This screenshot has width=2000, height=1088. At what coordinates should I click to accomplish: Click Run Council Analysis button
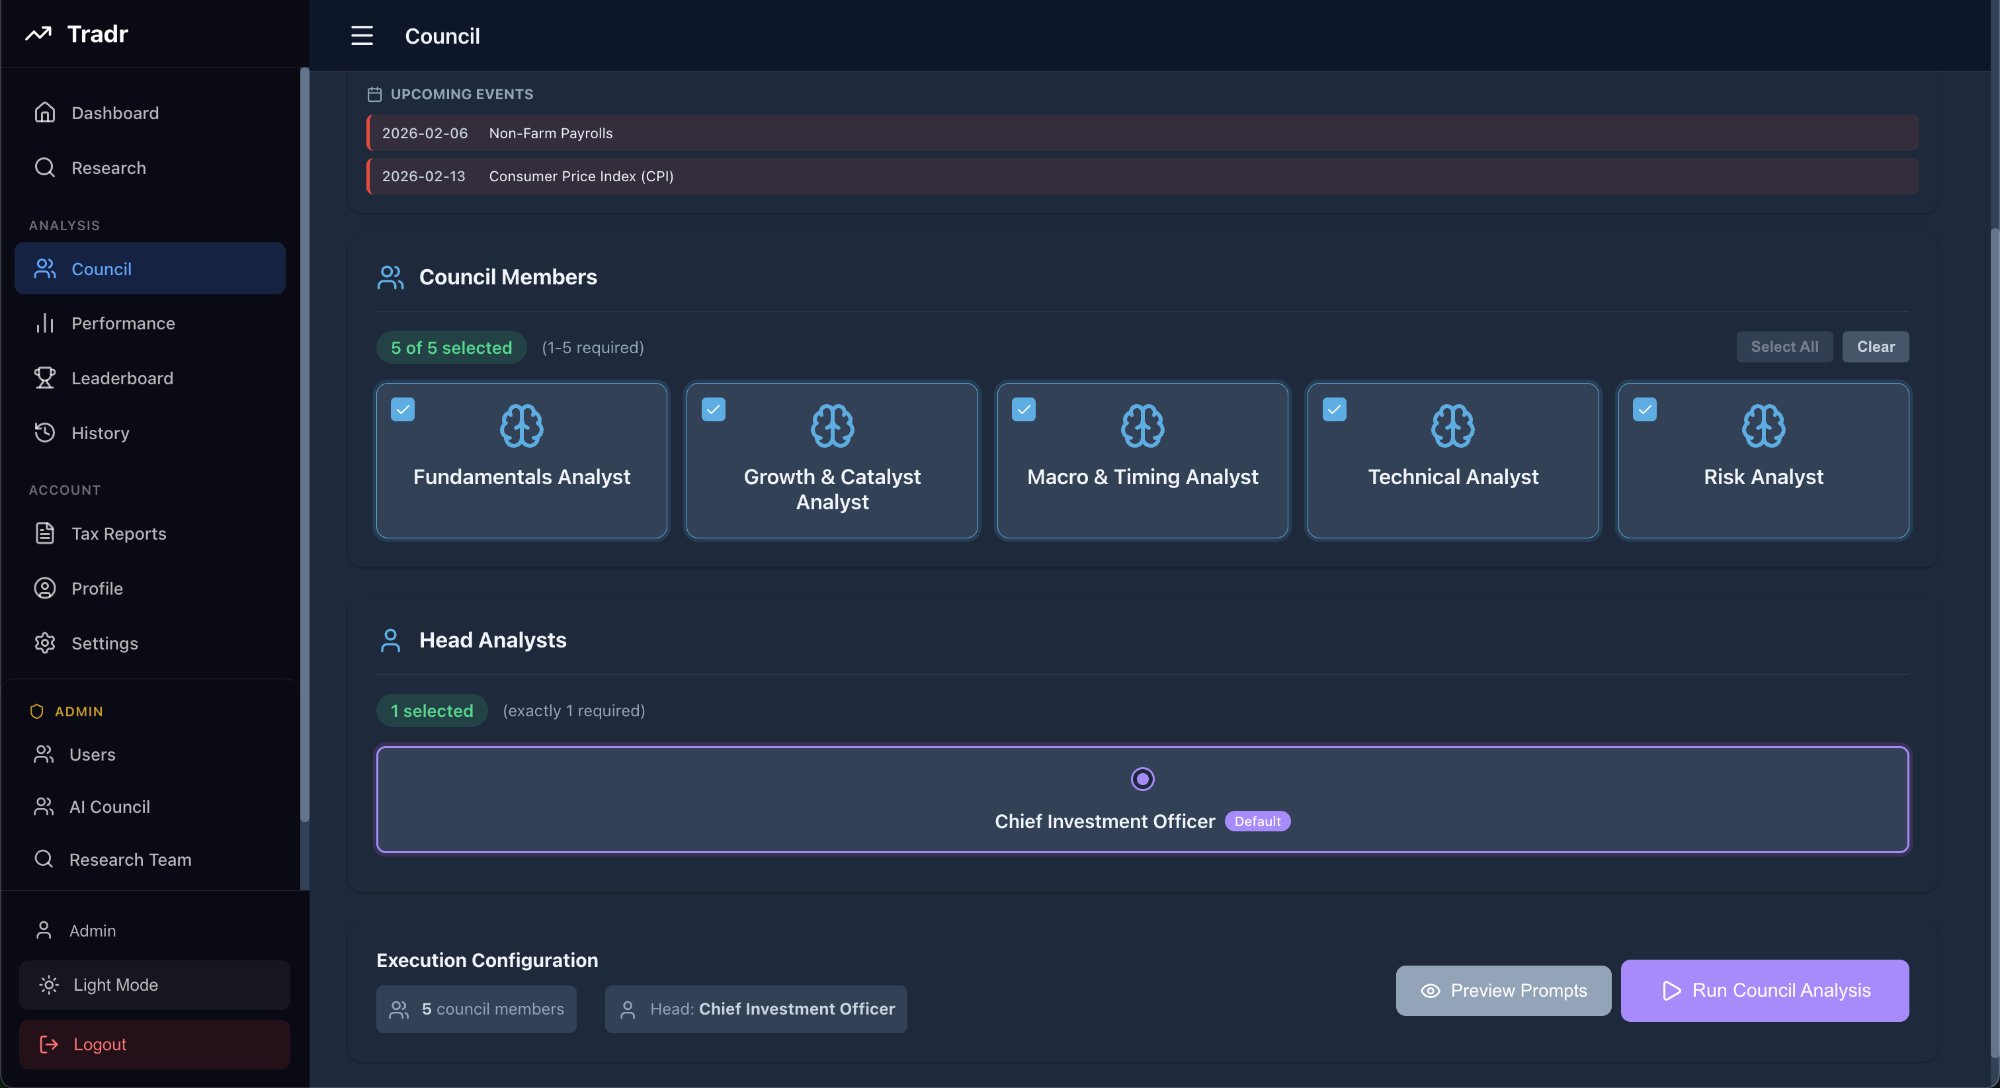[x=1764, y=990]
